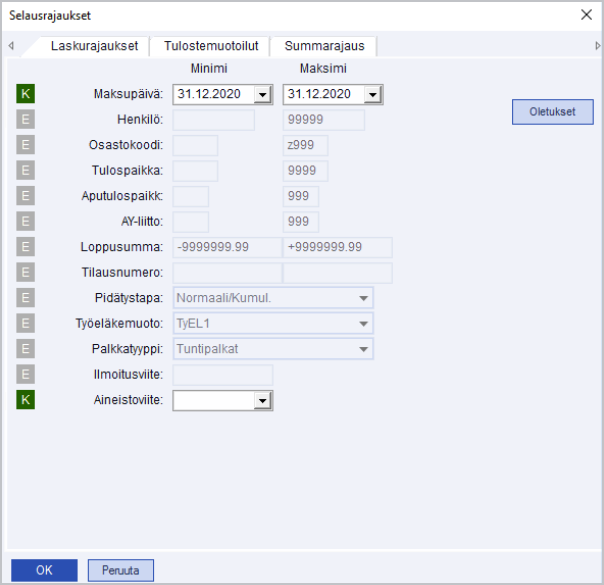Screen dimensions: 604x585
Task: Enable the E toggle for Henkilö
Action: coord(26,120)
